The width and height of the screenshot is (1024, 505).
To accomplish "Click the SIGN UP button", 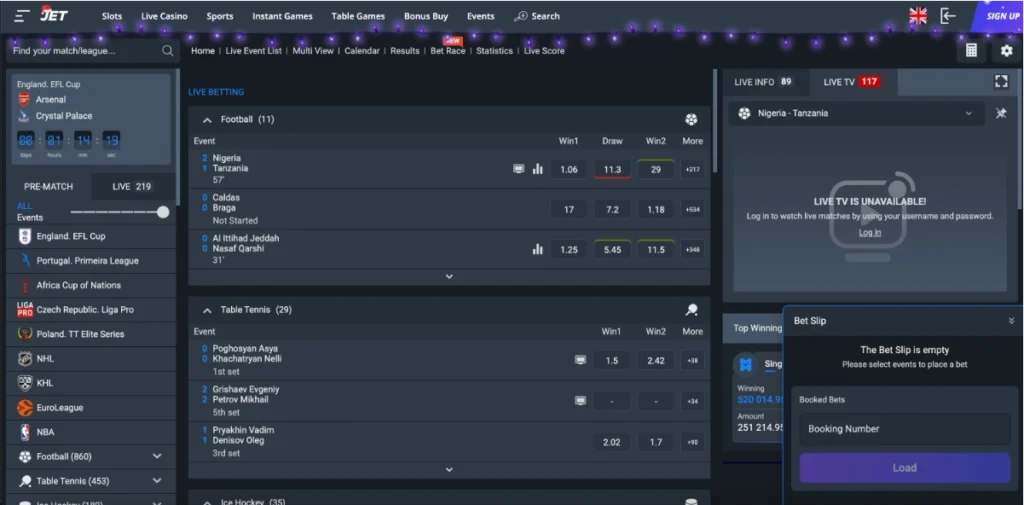I will click(999, 16).
